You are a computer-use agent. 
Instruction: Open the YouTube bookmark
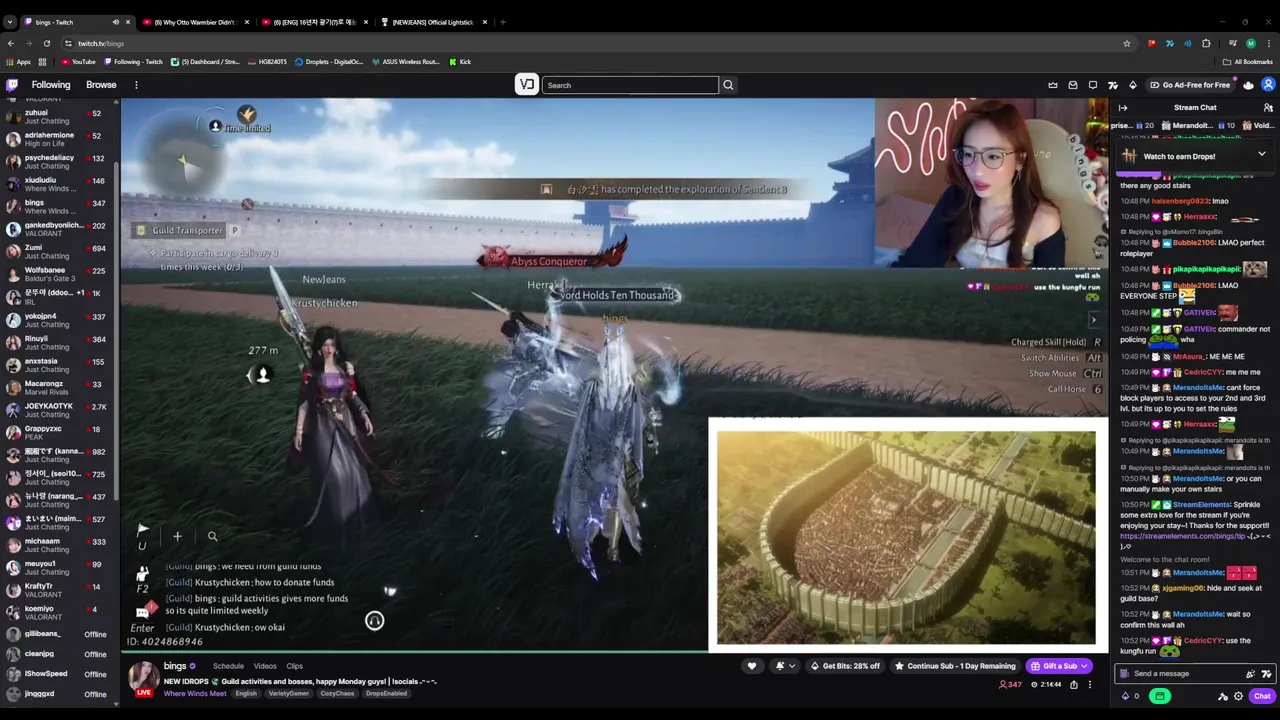(78, 62)
